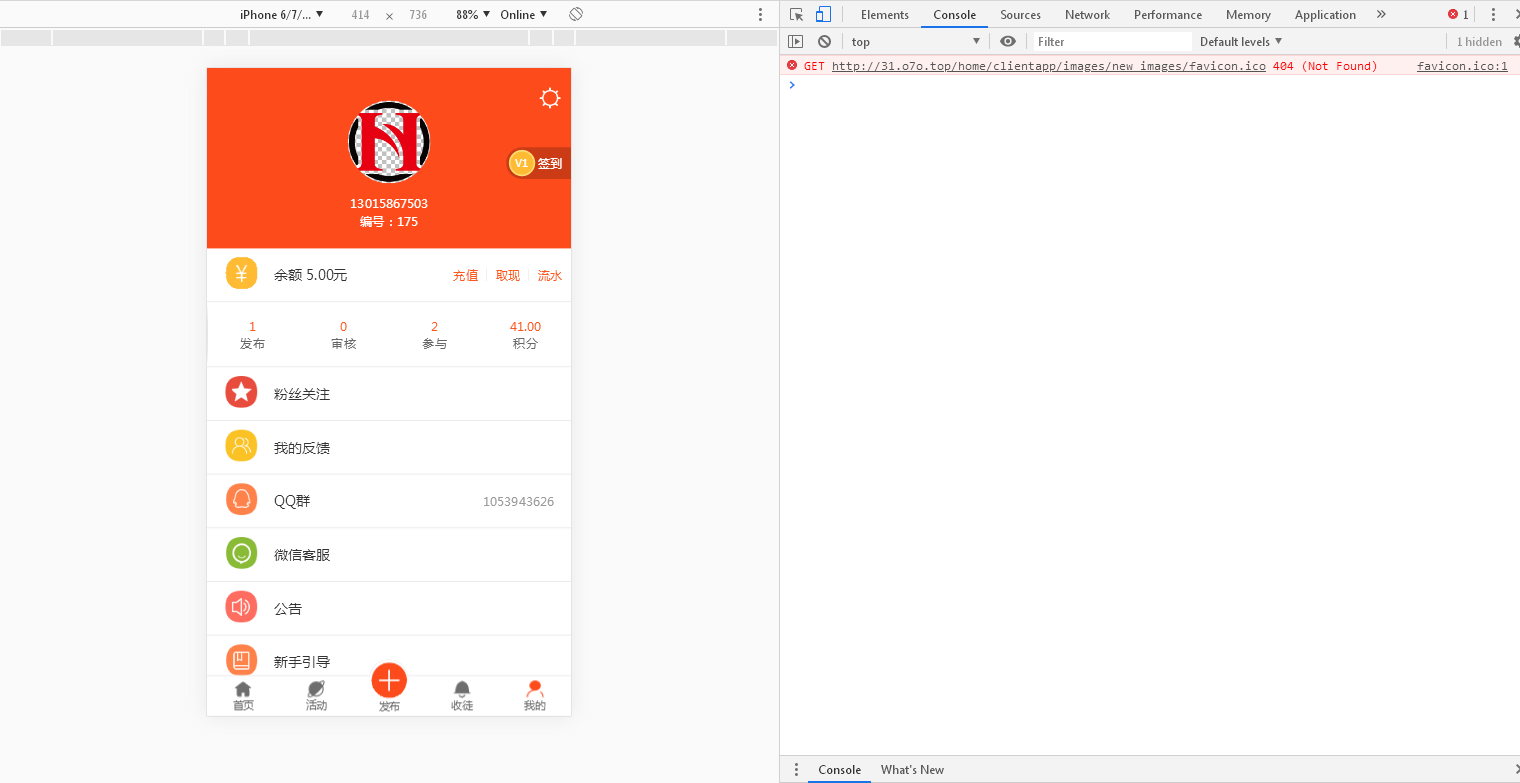Viewport: 1520px width, 783px height.
Task: Click the rotate device icon
Action: click(576, 14)
